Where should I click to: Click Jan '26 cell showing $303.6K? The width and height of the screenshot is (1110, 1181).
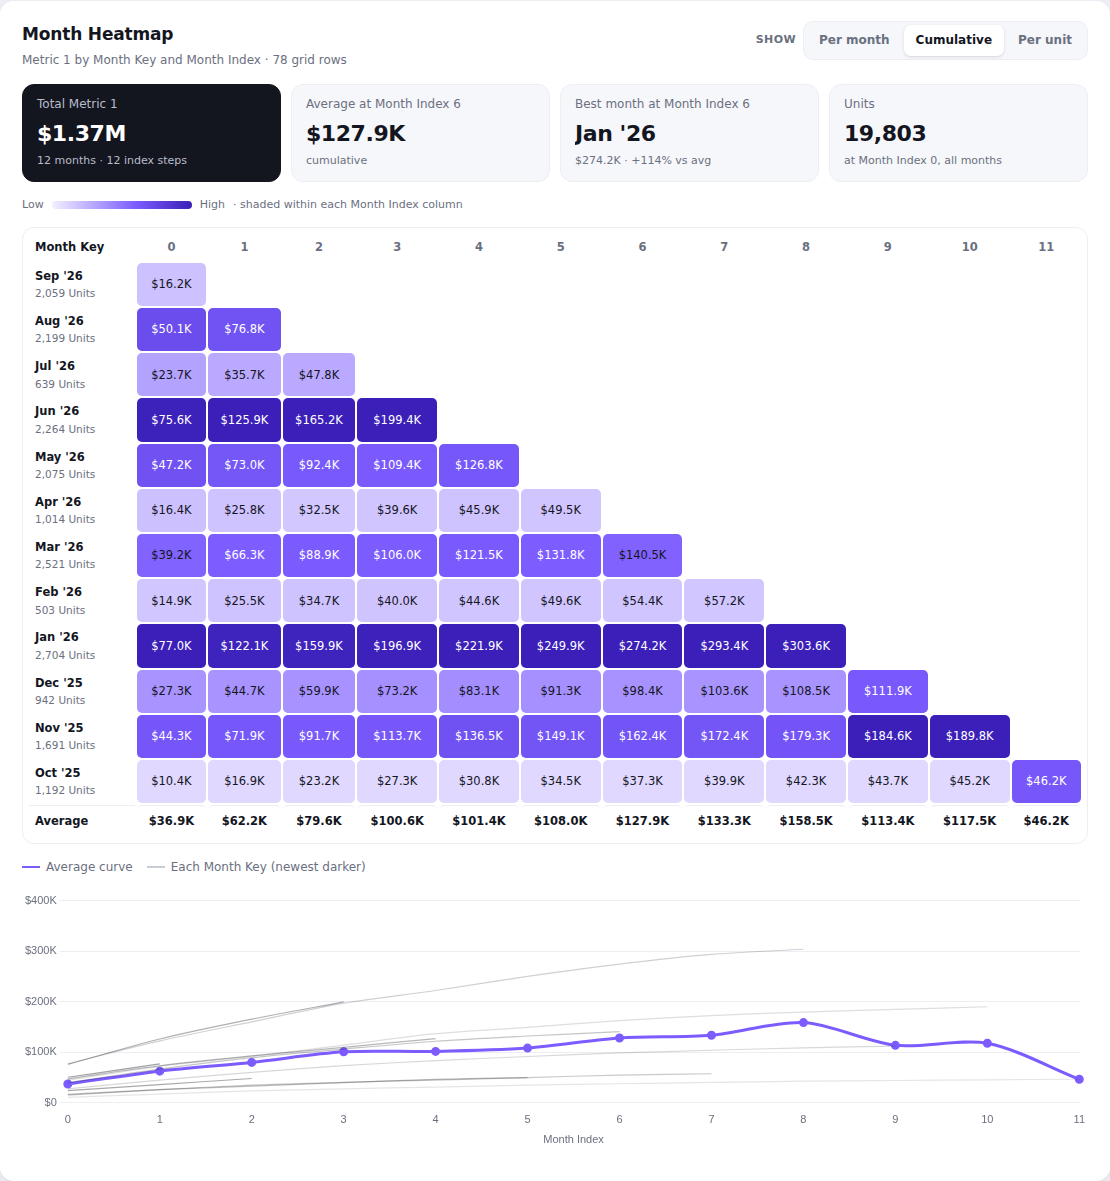coord(806,645)
